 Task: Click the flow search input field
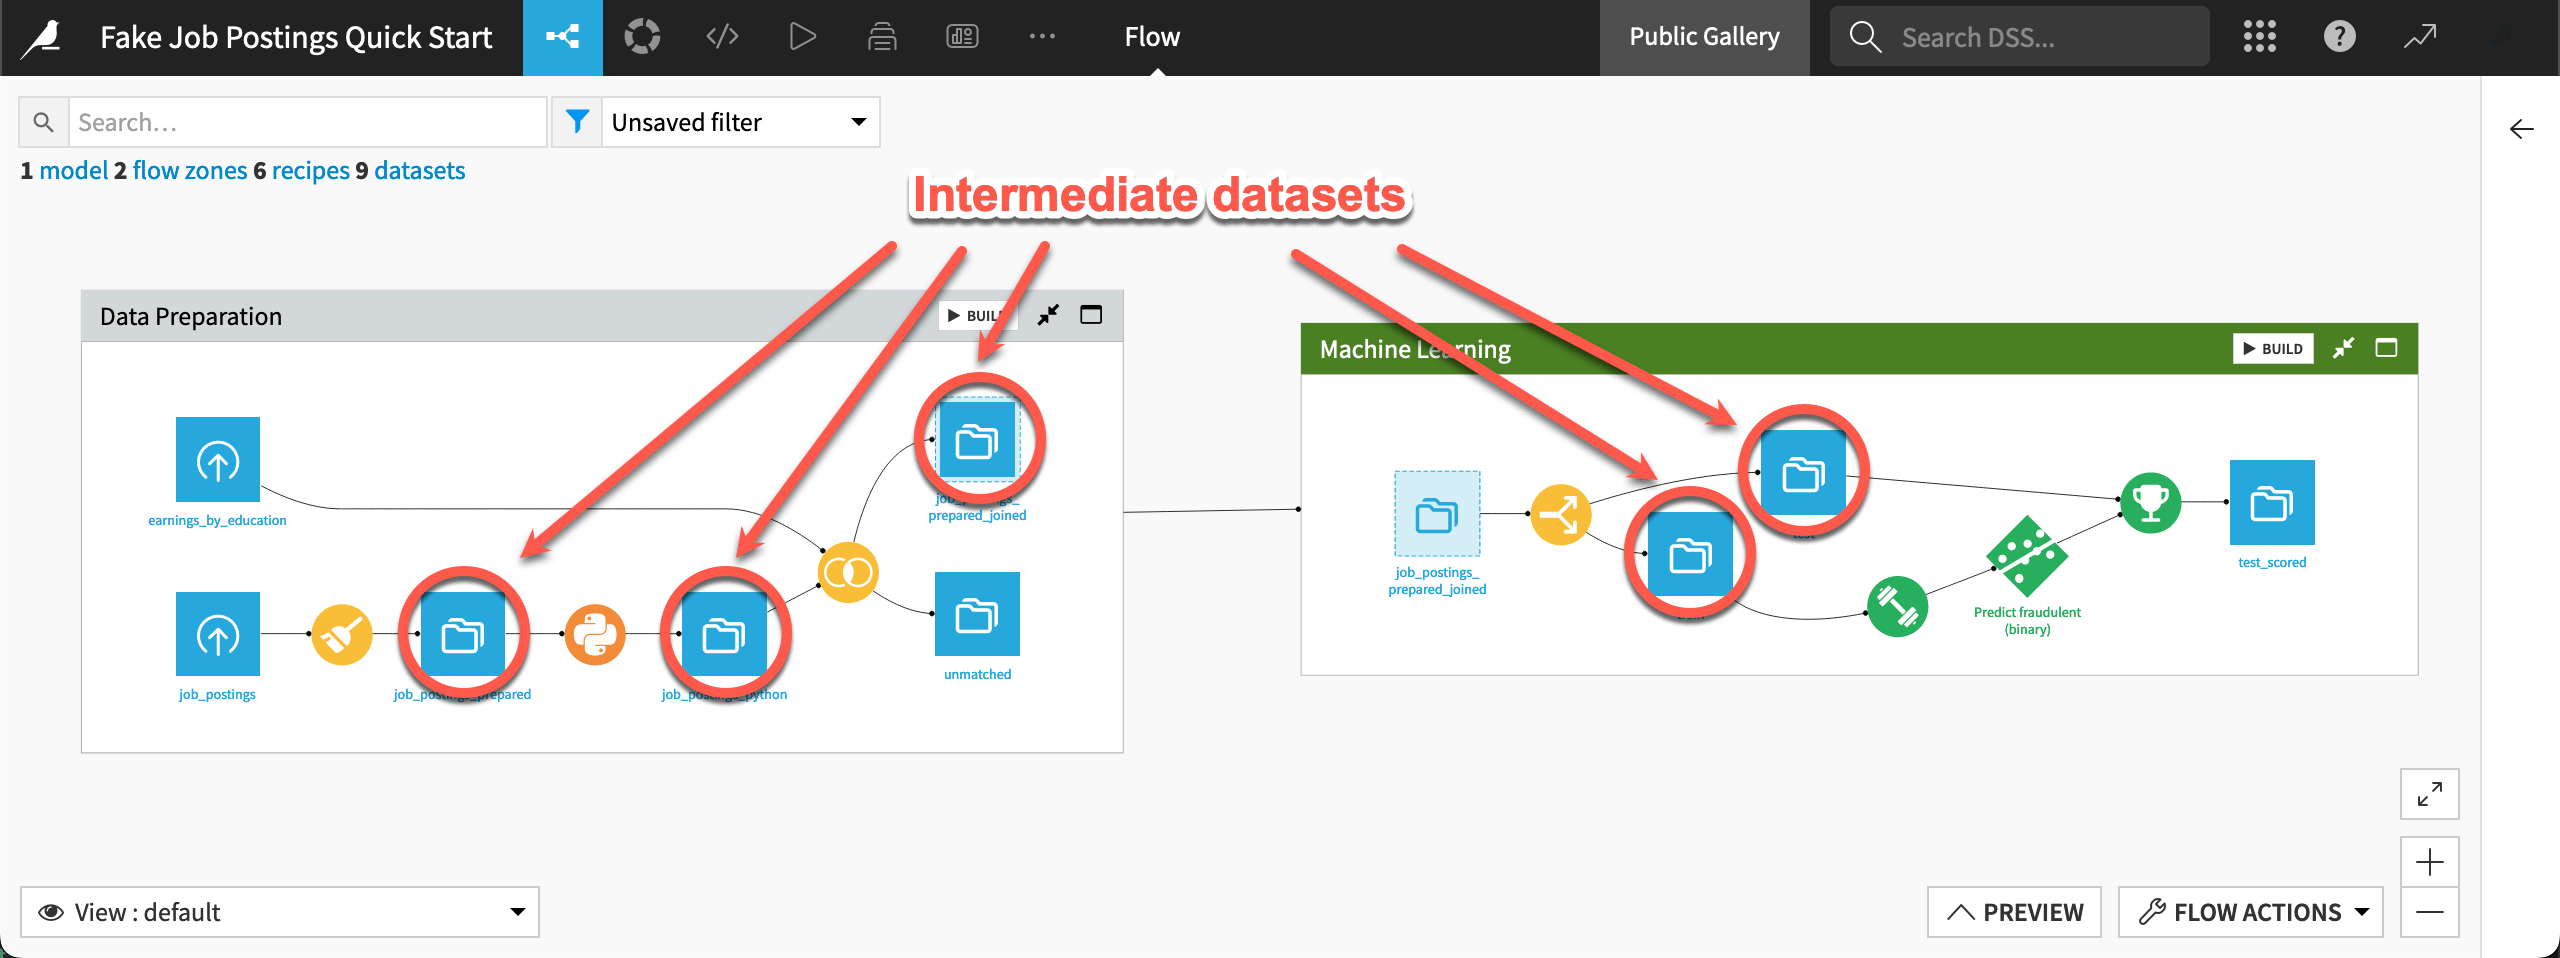tap(308, 122)
